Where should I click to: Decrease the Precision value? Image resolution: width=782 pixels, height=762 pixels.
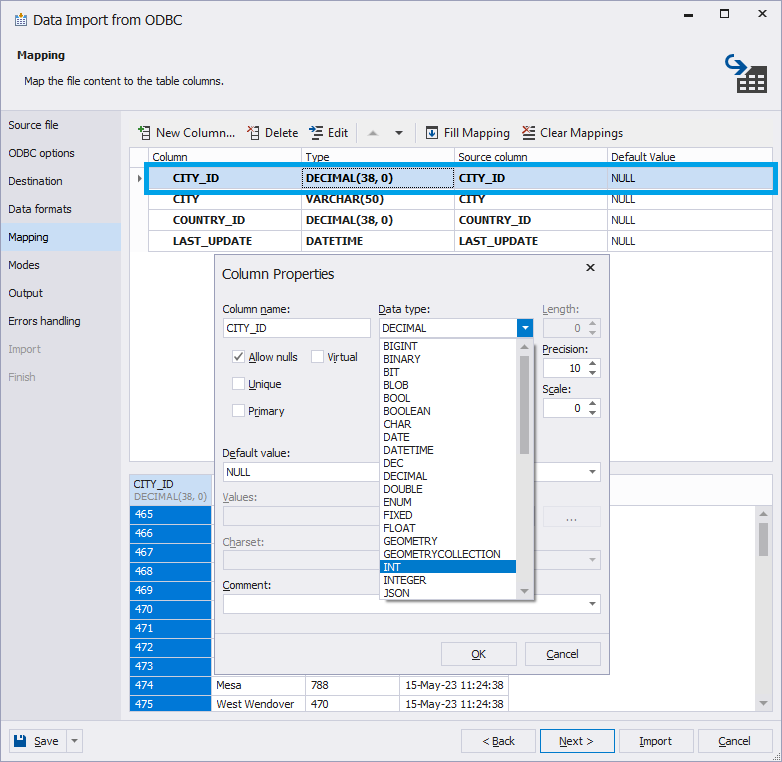592,373
